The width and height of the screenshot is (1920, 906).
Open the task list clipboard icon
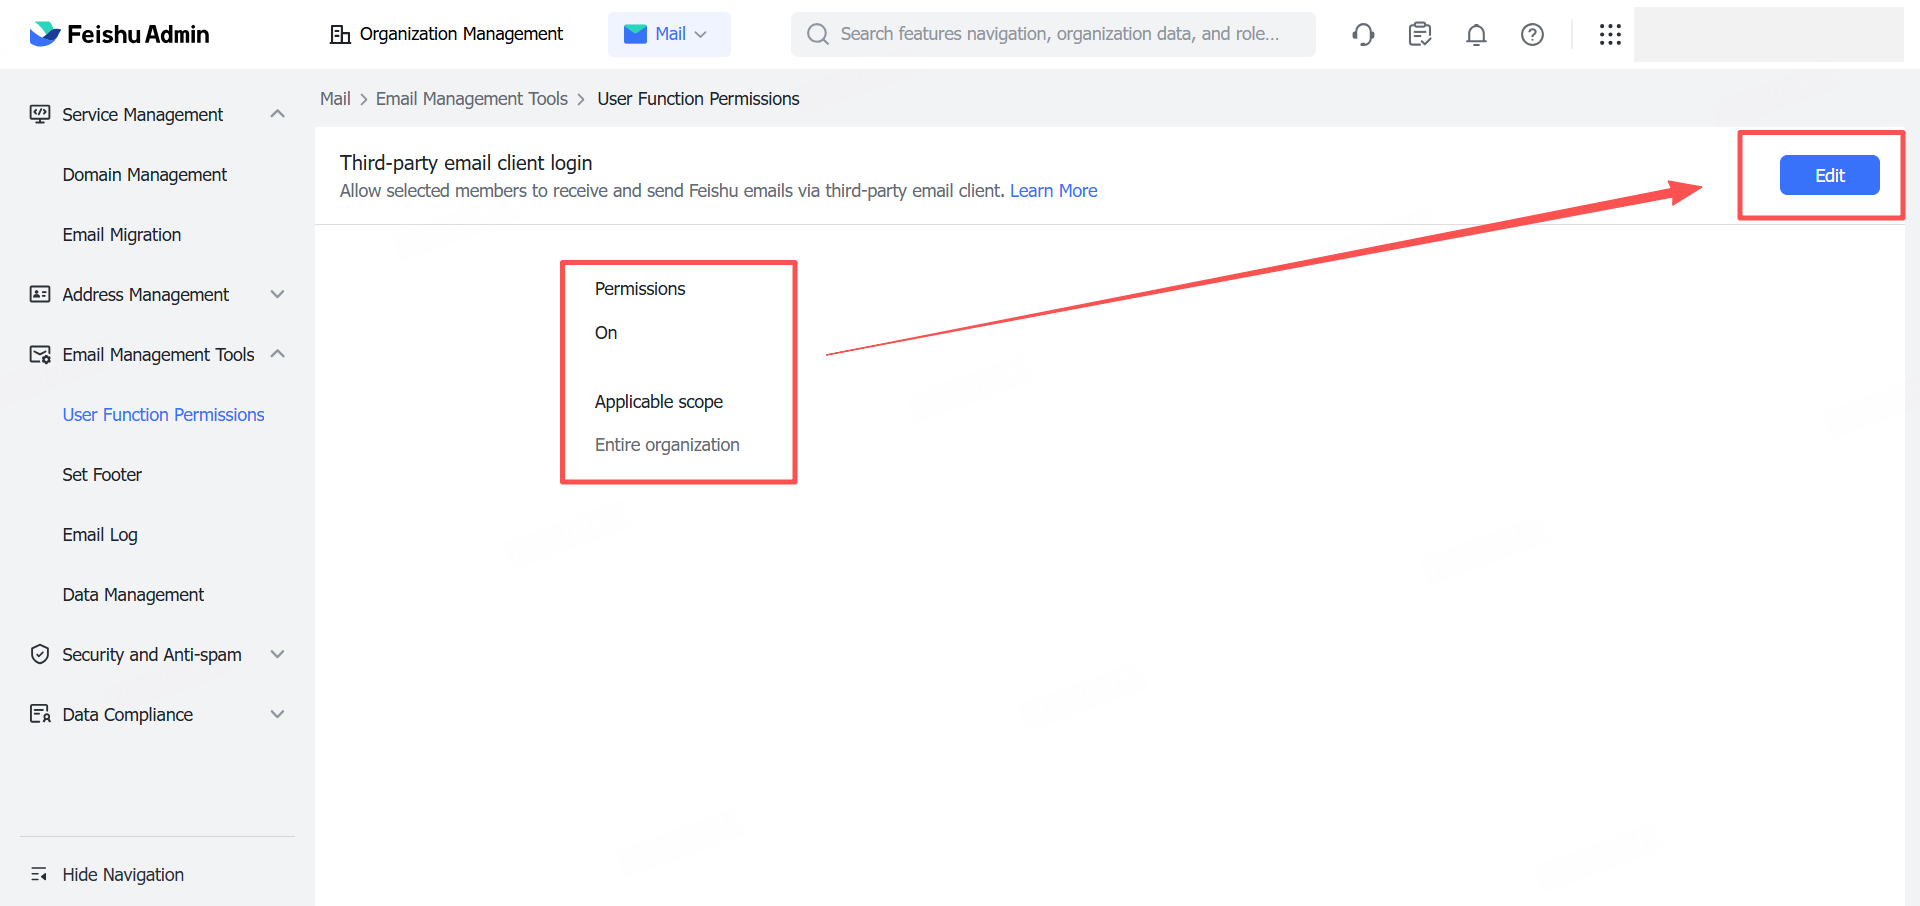[1419, 35]
